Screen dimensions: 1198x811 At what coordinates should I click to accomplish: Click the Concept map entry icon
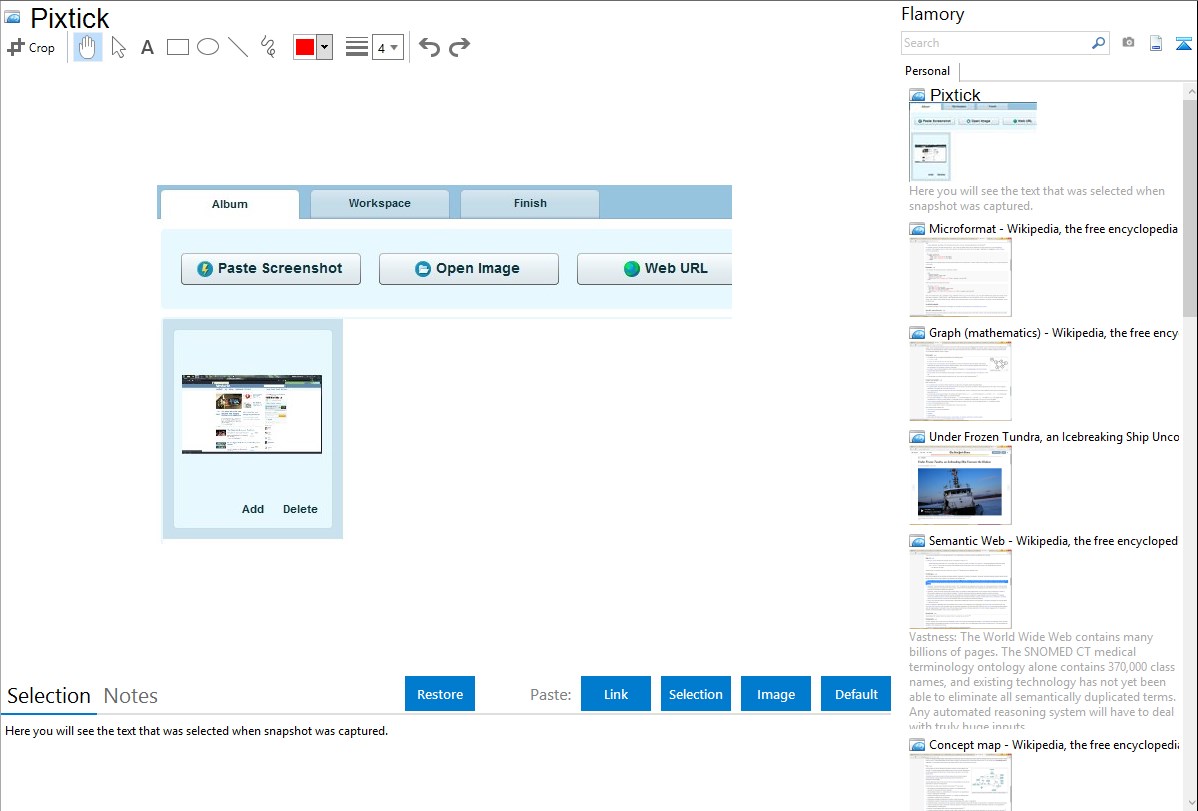[917, 745]
